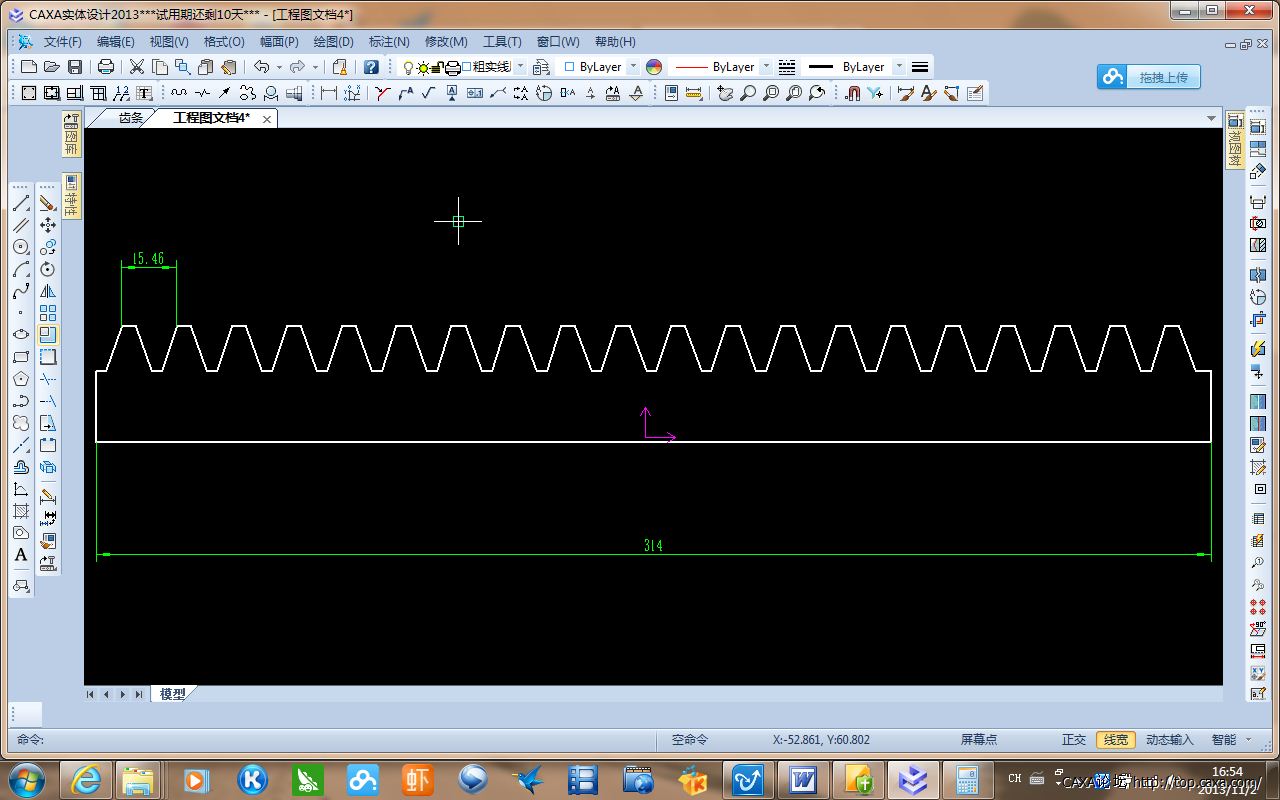Toggle layer visibility lightbulb icon
Viewport: 1280px width, 800px height.
408,67
